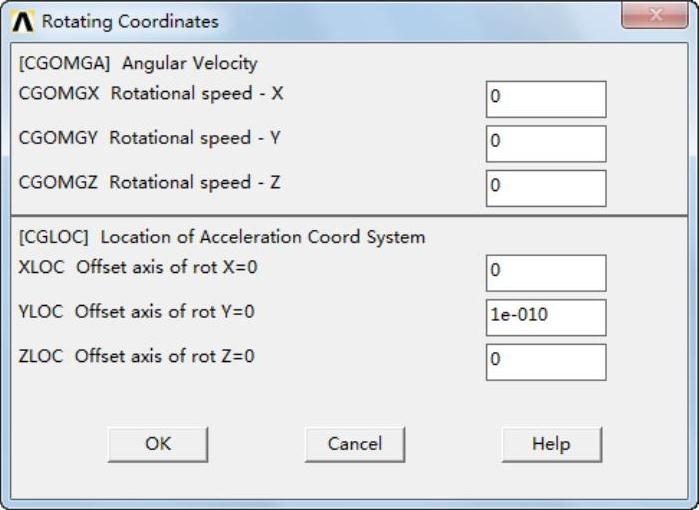Screen dimensions: 699x510
Task: Click the [CGOMGA] Angular Velocity heading
Action: [x=138, y=64]
